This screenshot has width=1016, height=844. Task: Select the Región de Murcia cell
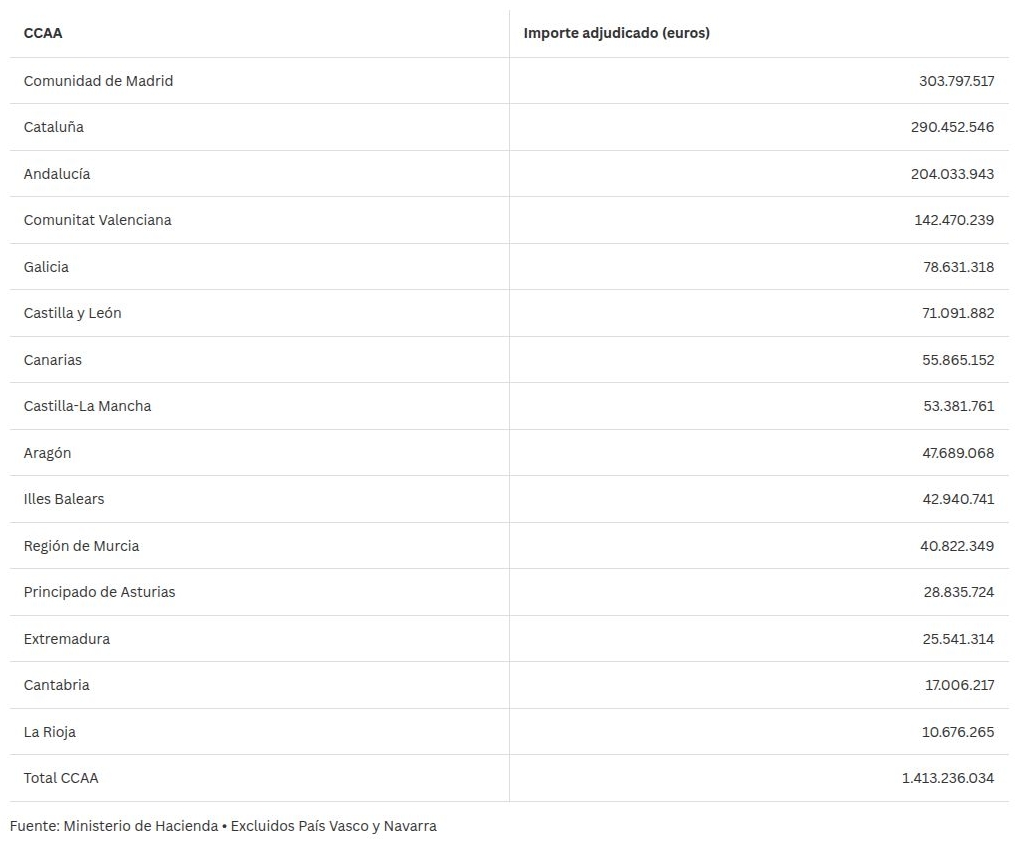click(82, 546)
